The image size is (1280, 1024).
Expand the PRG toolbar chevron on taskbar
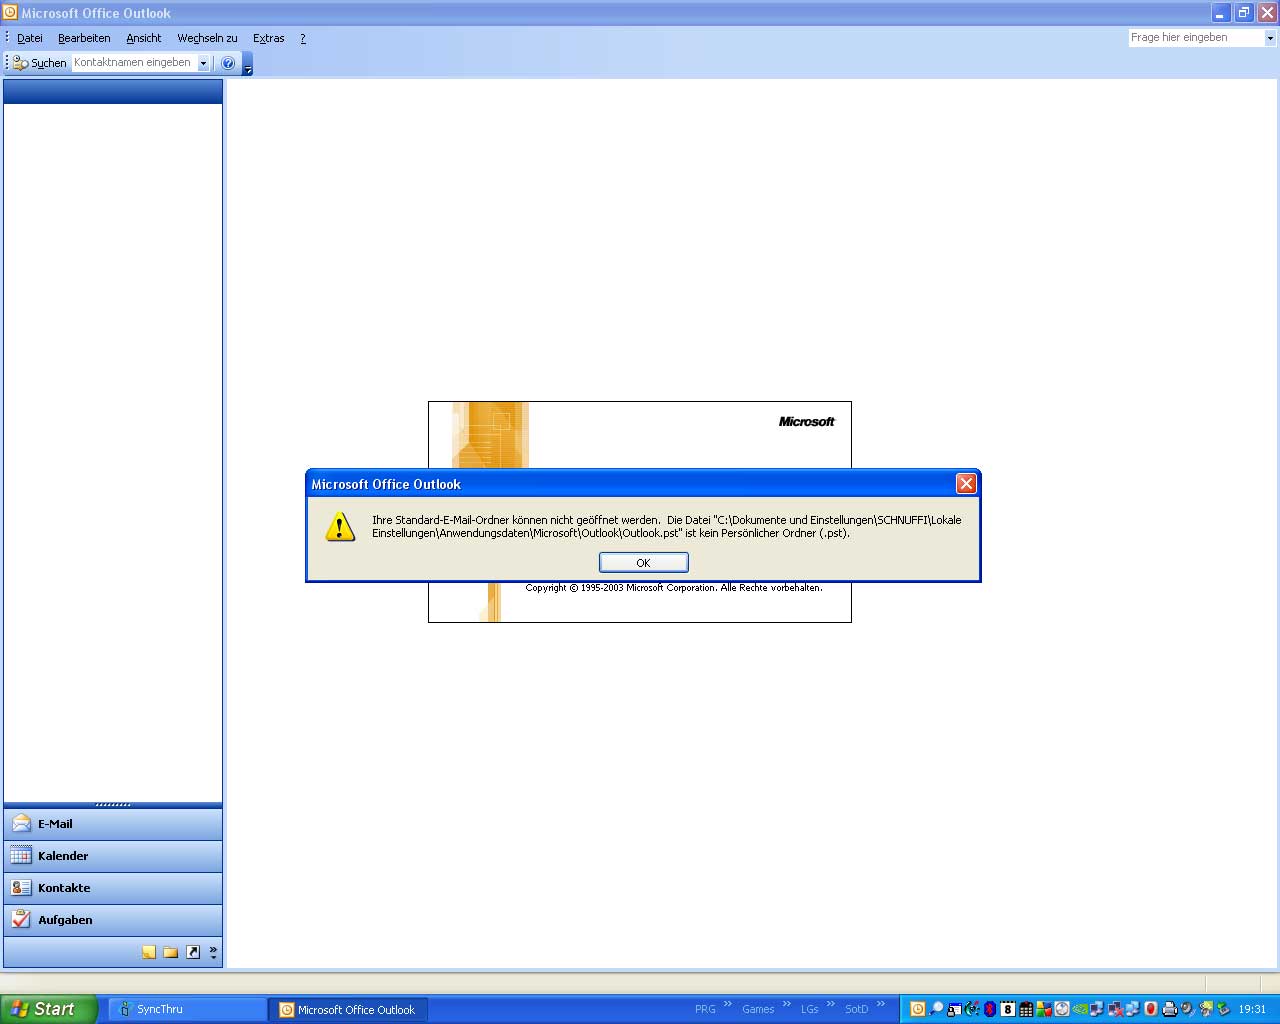[x=728, y=1005]
